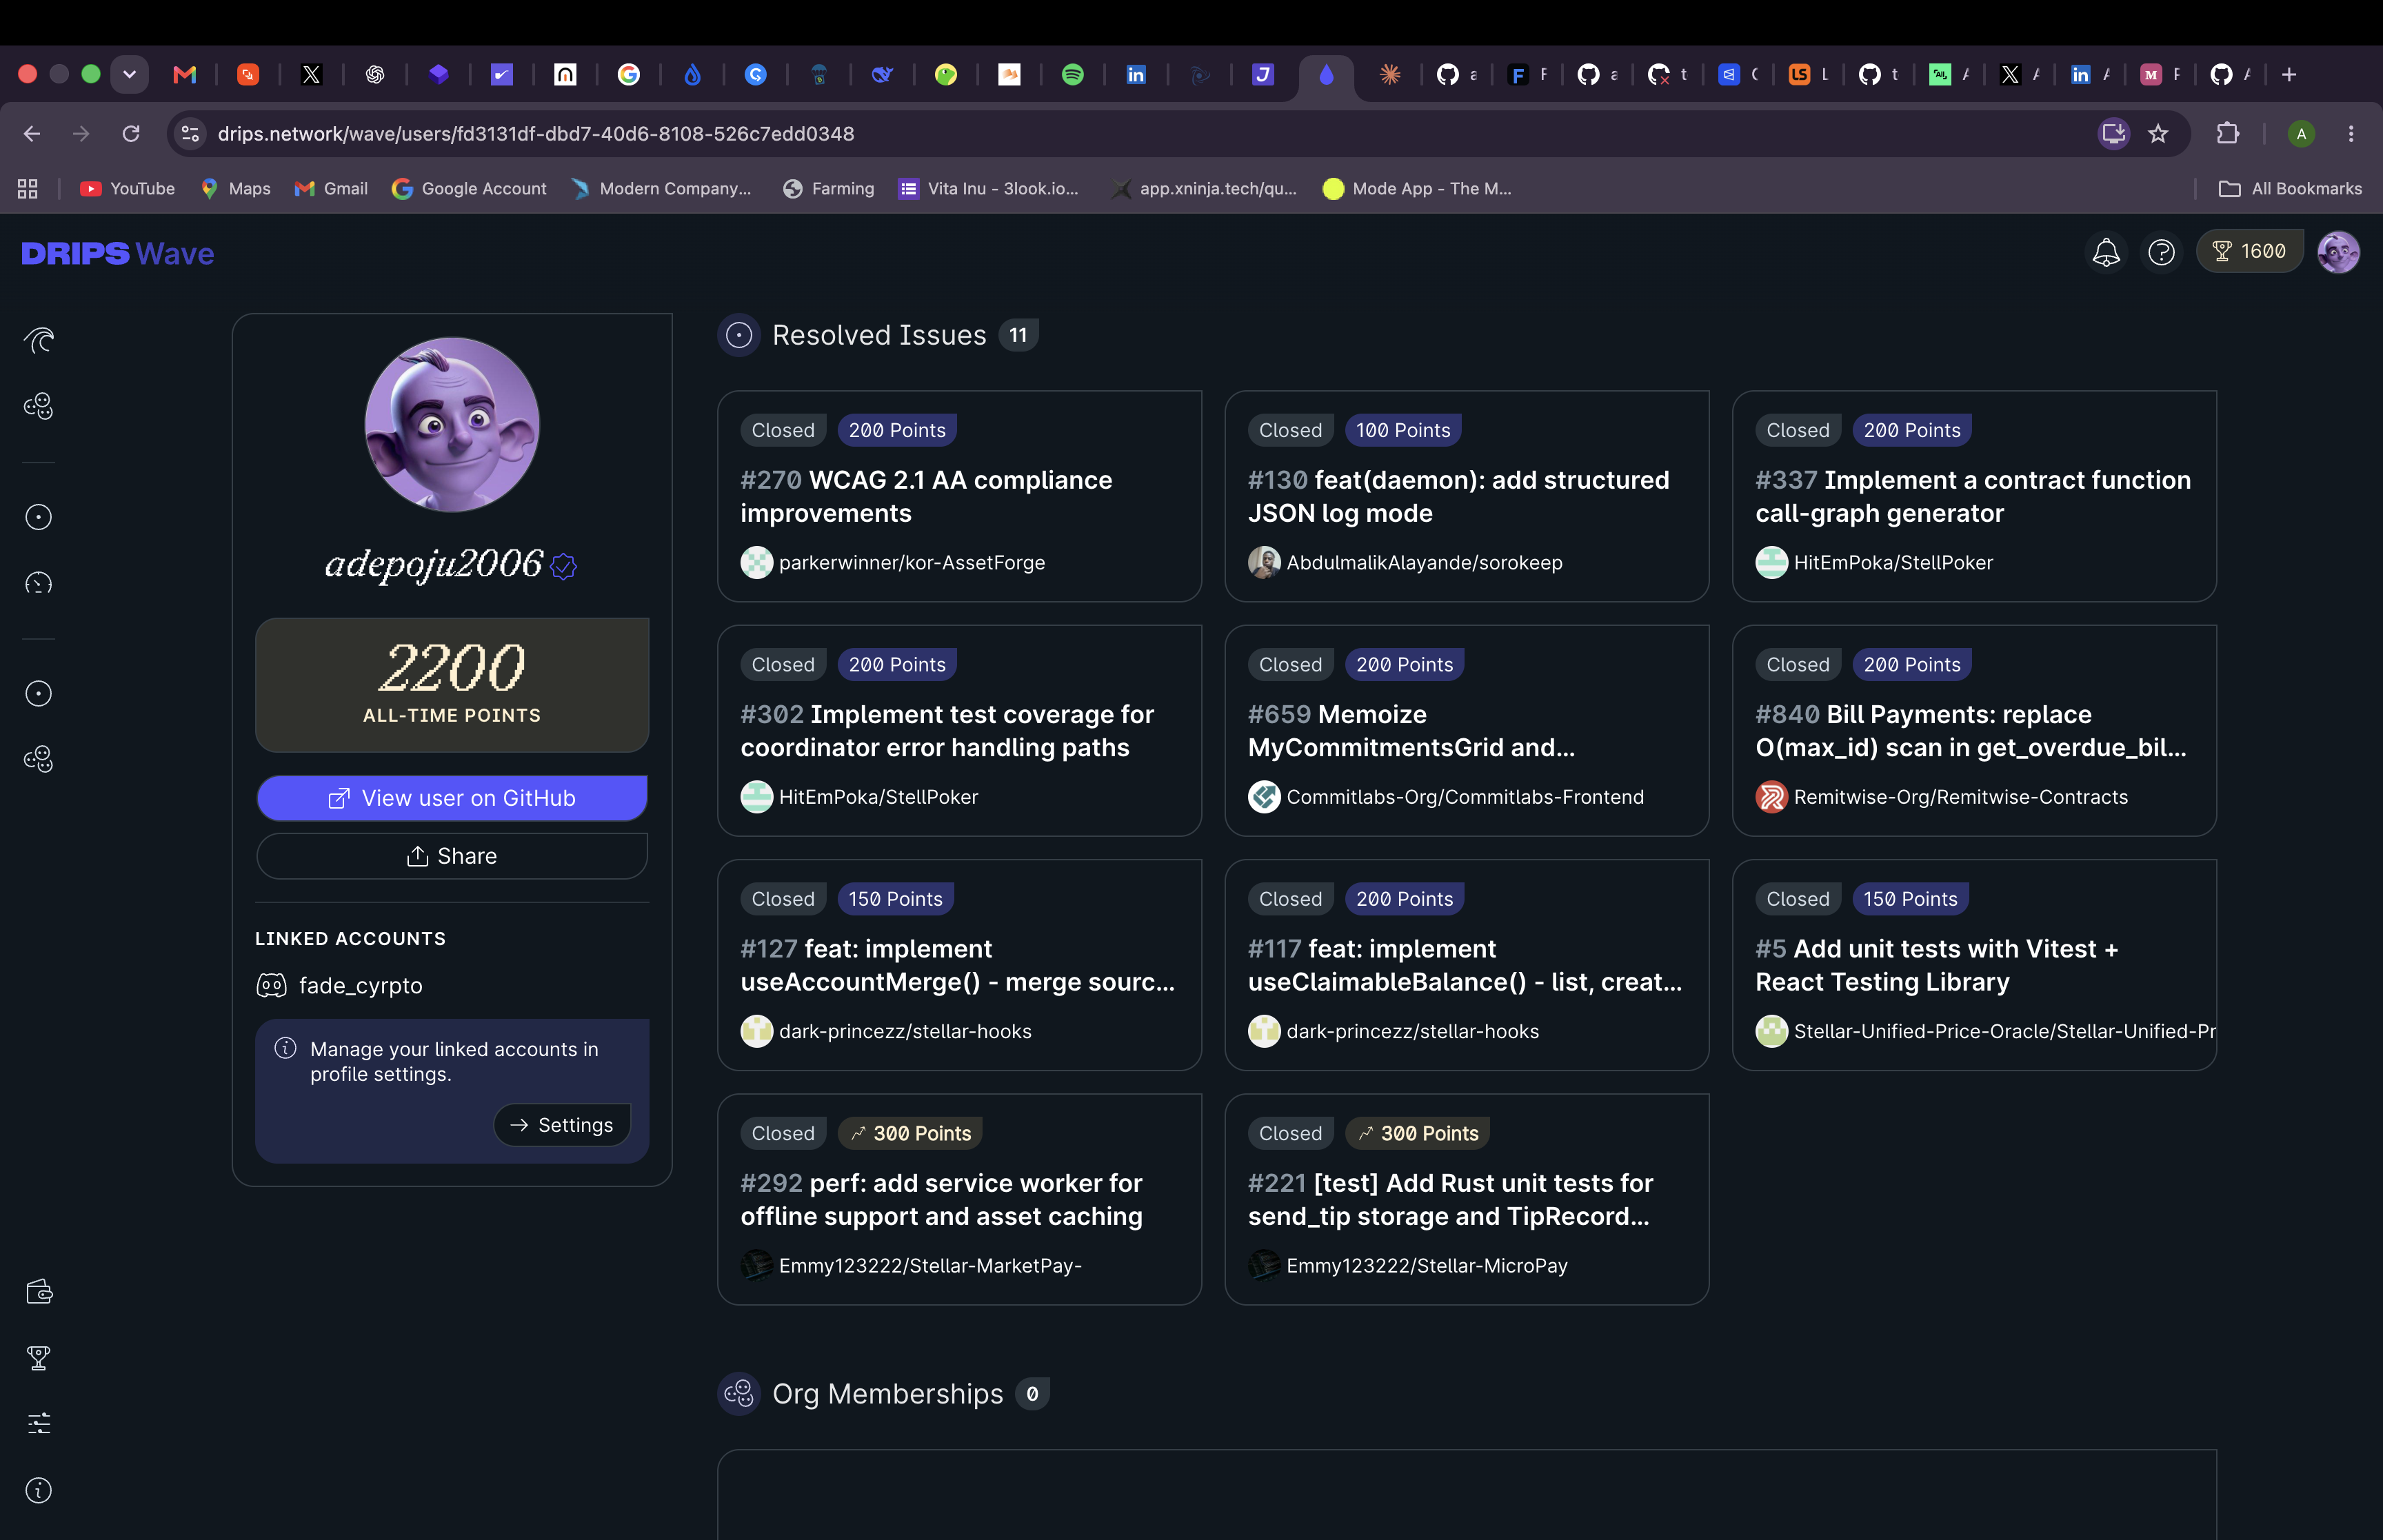Click the Share button
Screen dimensions: 2383x1540
(x=452, y=856)
